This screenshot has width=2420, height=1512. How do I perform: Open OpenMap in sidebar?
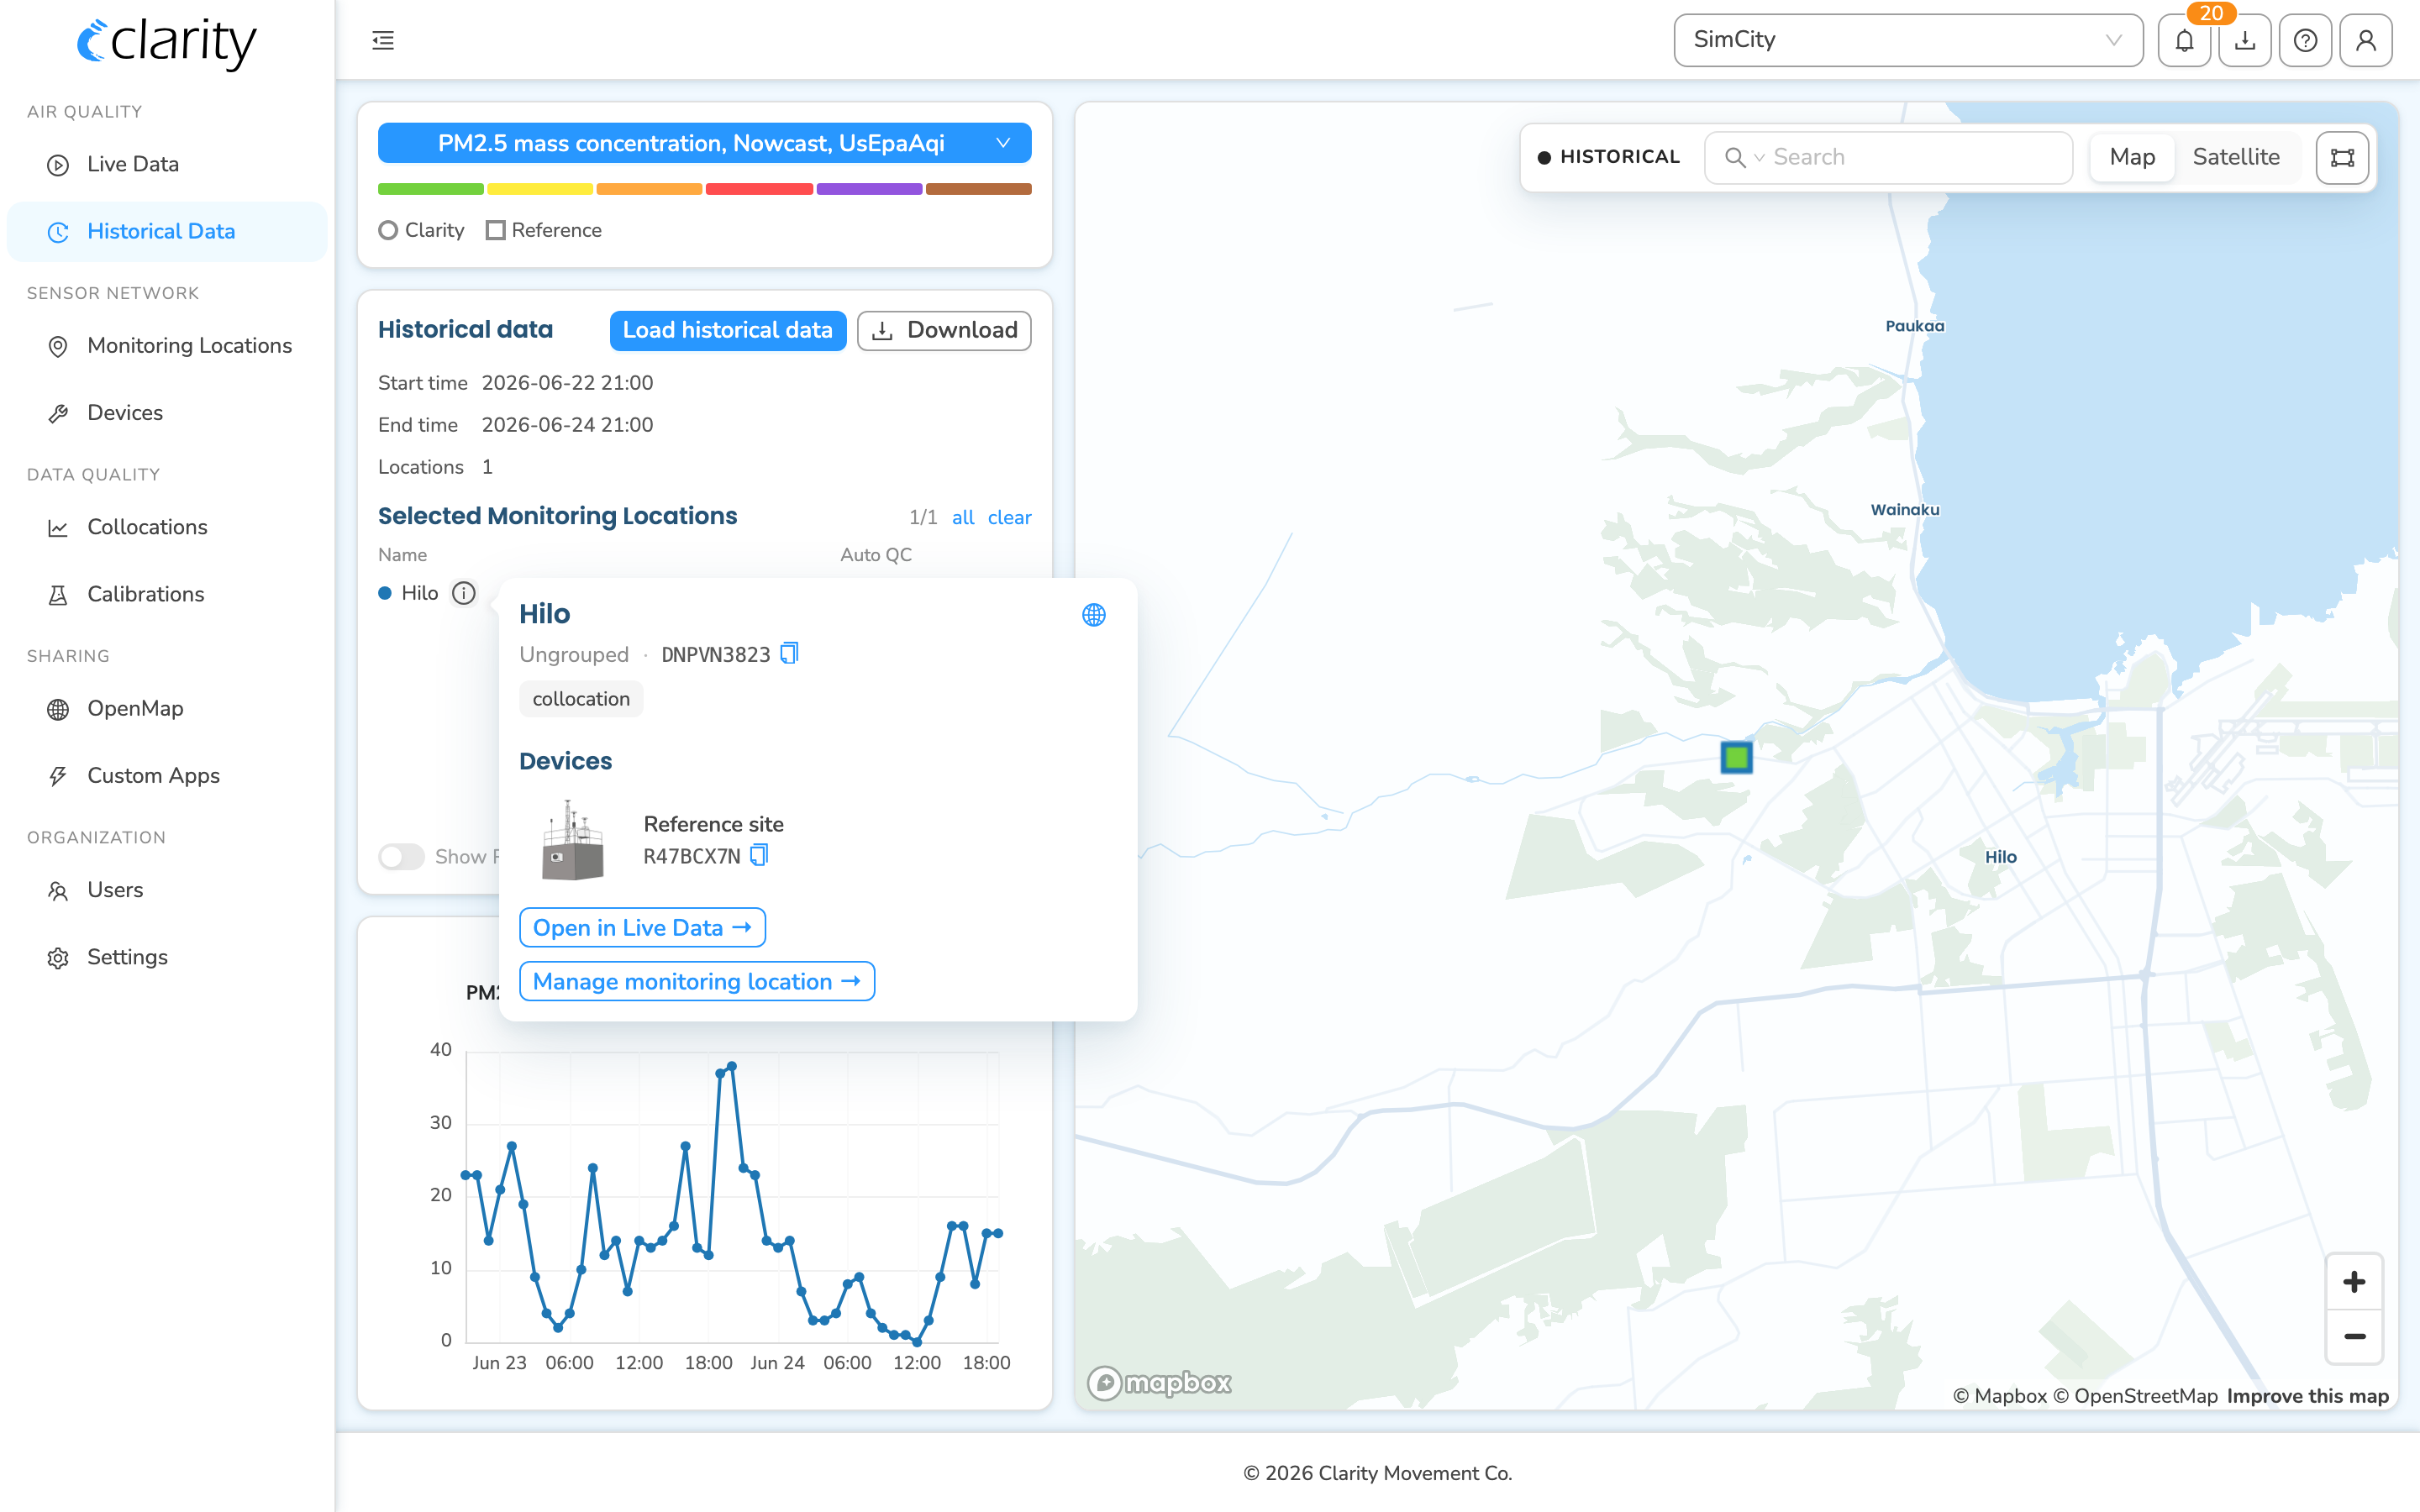pos(167,708)
